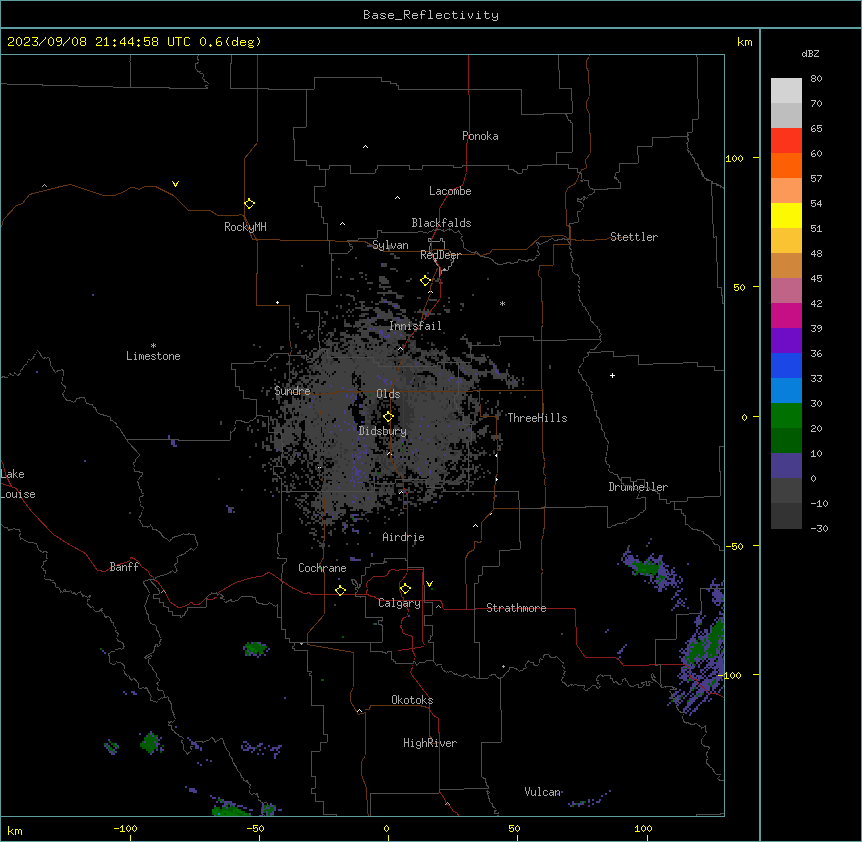Screen dimensions: 862x842
Task: Click the RedDeer city label
Action: click(440, 255)
